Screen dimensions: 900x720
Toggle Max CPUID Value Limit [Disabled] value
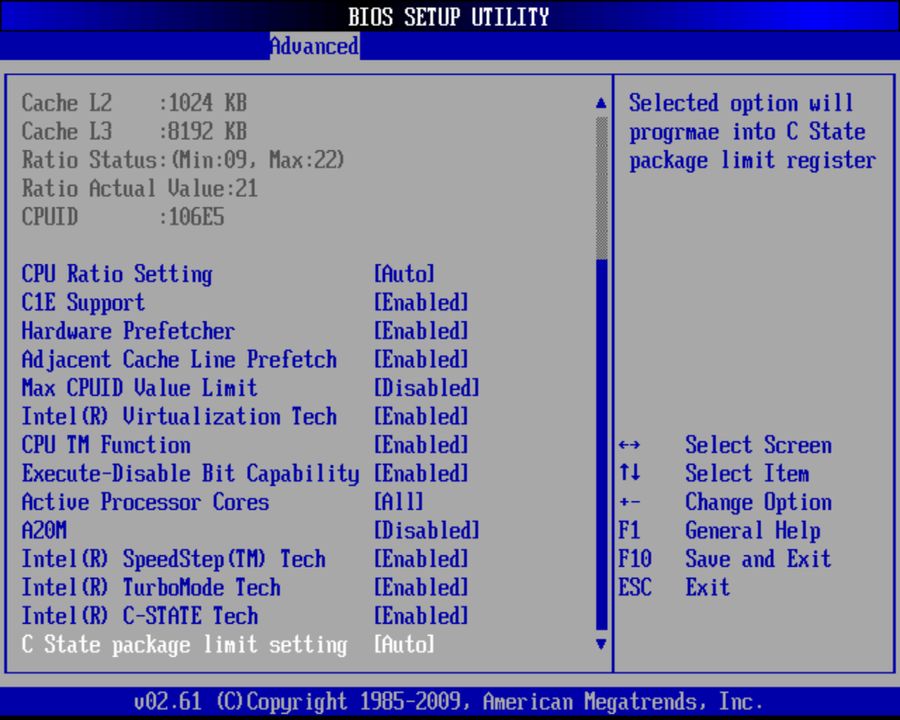pyautogui.click(x=426, y=388)
